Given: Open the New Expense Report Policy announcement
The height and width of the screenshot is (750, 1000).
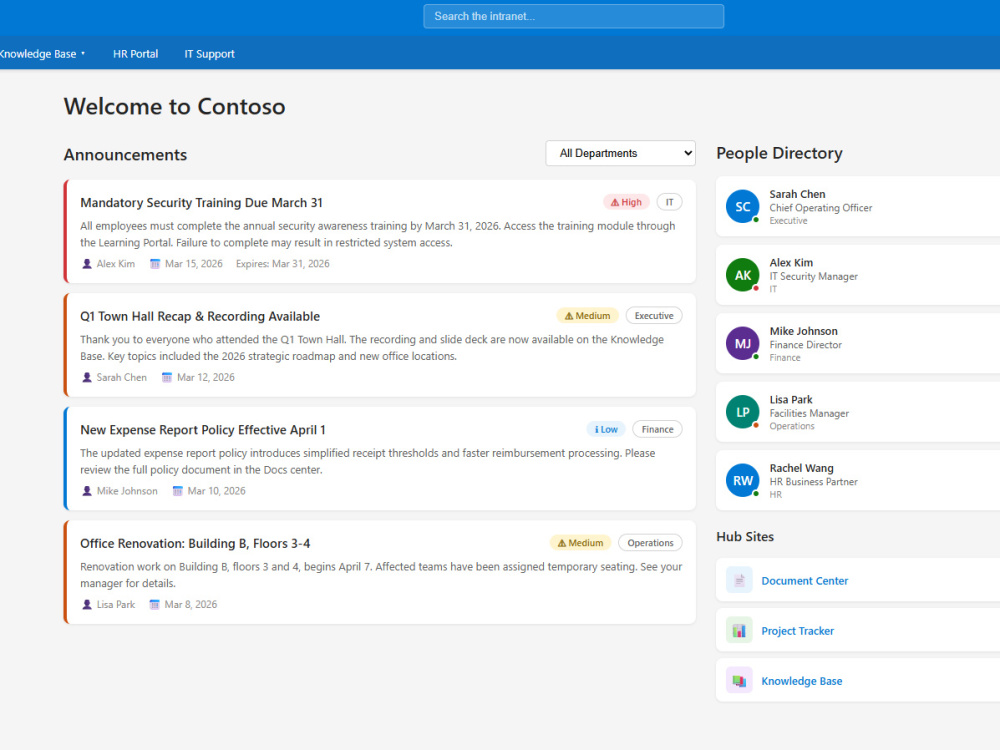Looking at the screenshot, I should 203,430.
